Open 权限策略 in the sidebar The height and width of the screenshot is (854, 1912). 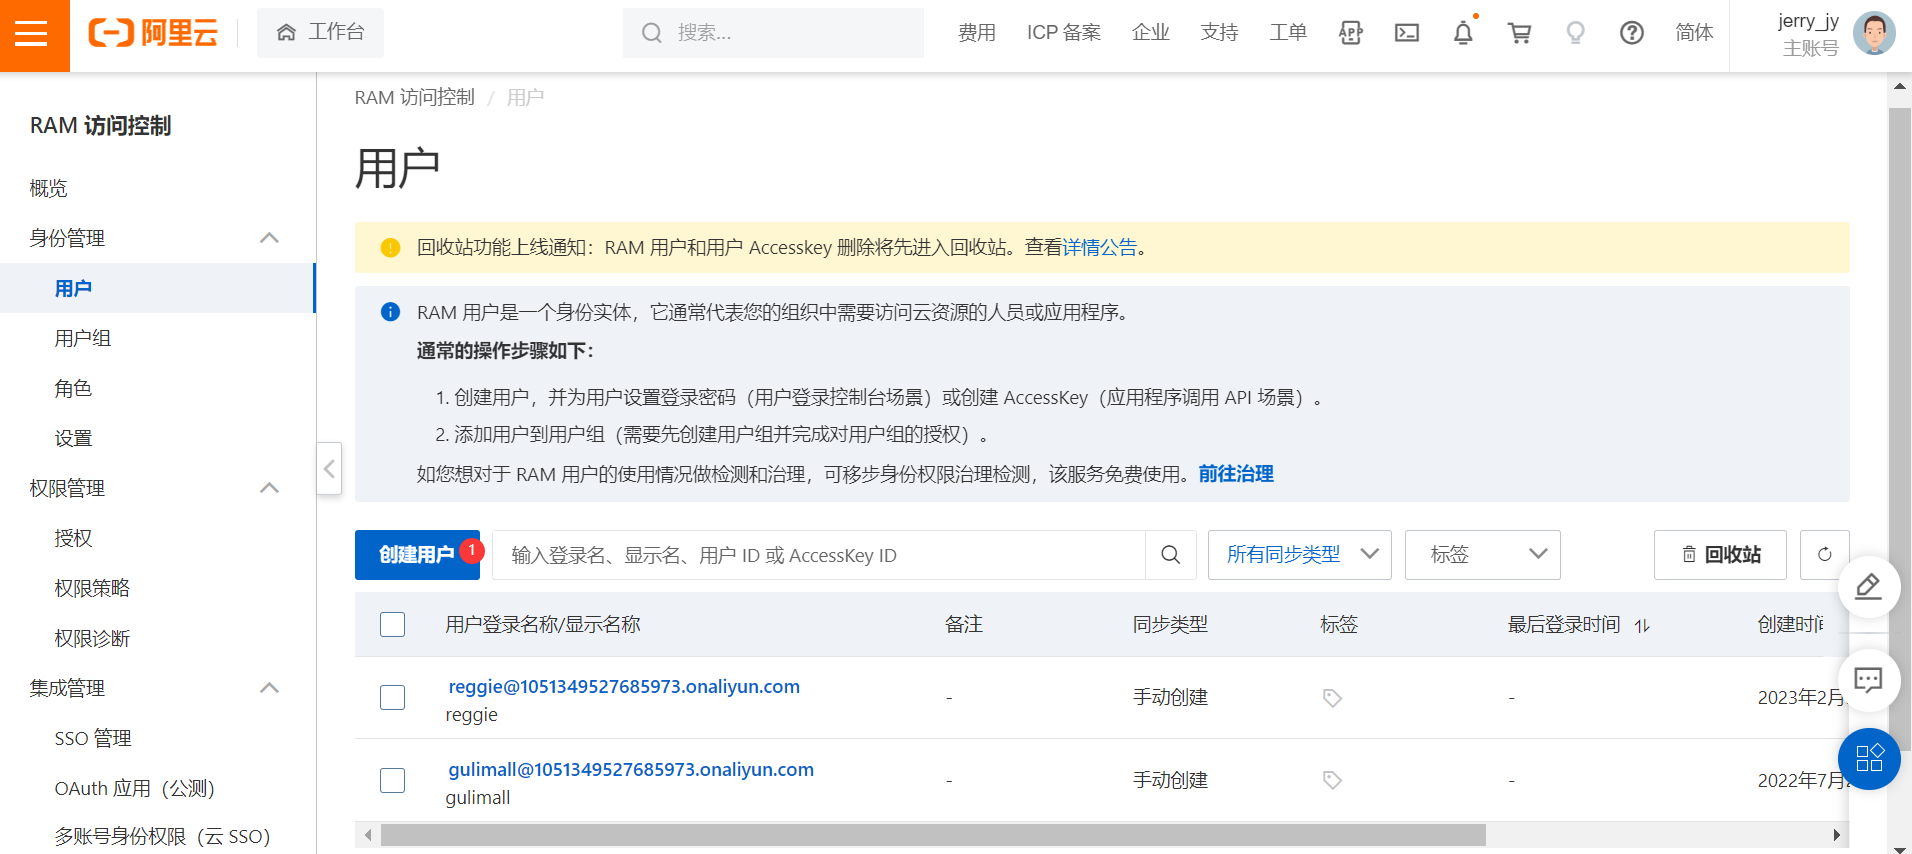[x=92, y=588]
